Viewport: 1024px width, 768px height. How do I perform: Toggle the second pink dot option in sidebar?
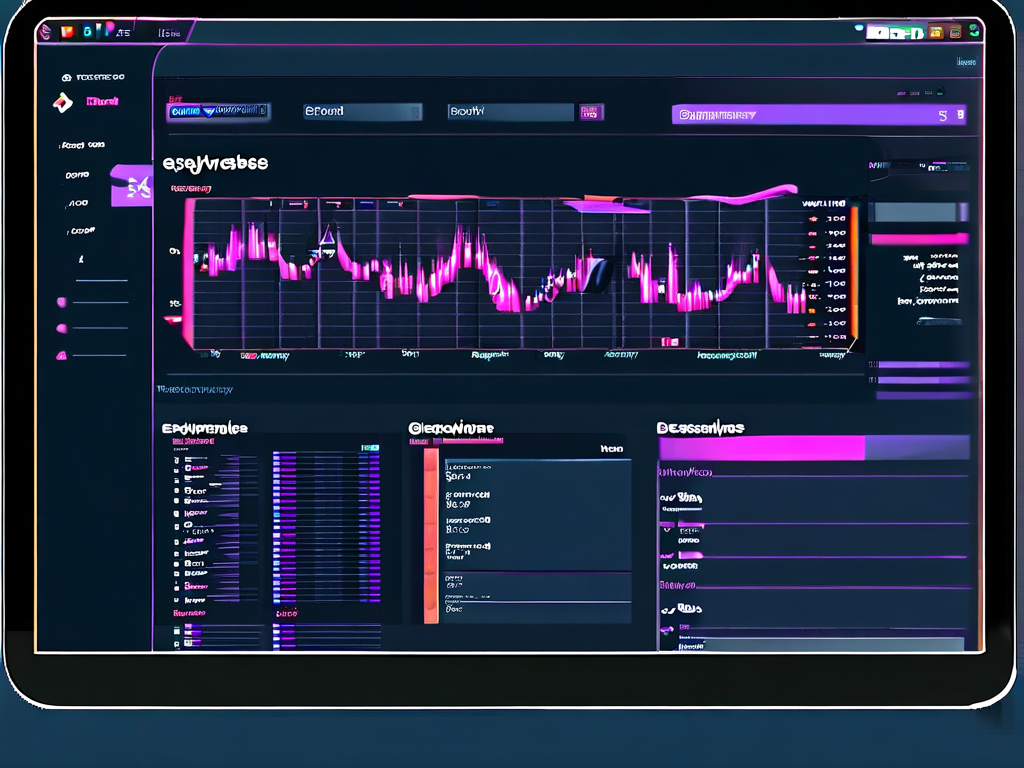[62, 328]
